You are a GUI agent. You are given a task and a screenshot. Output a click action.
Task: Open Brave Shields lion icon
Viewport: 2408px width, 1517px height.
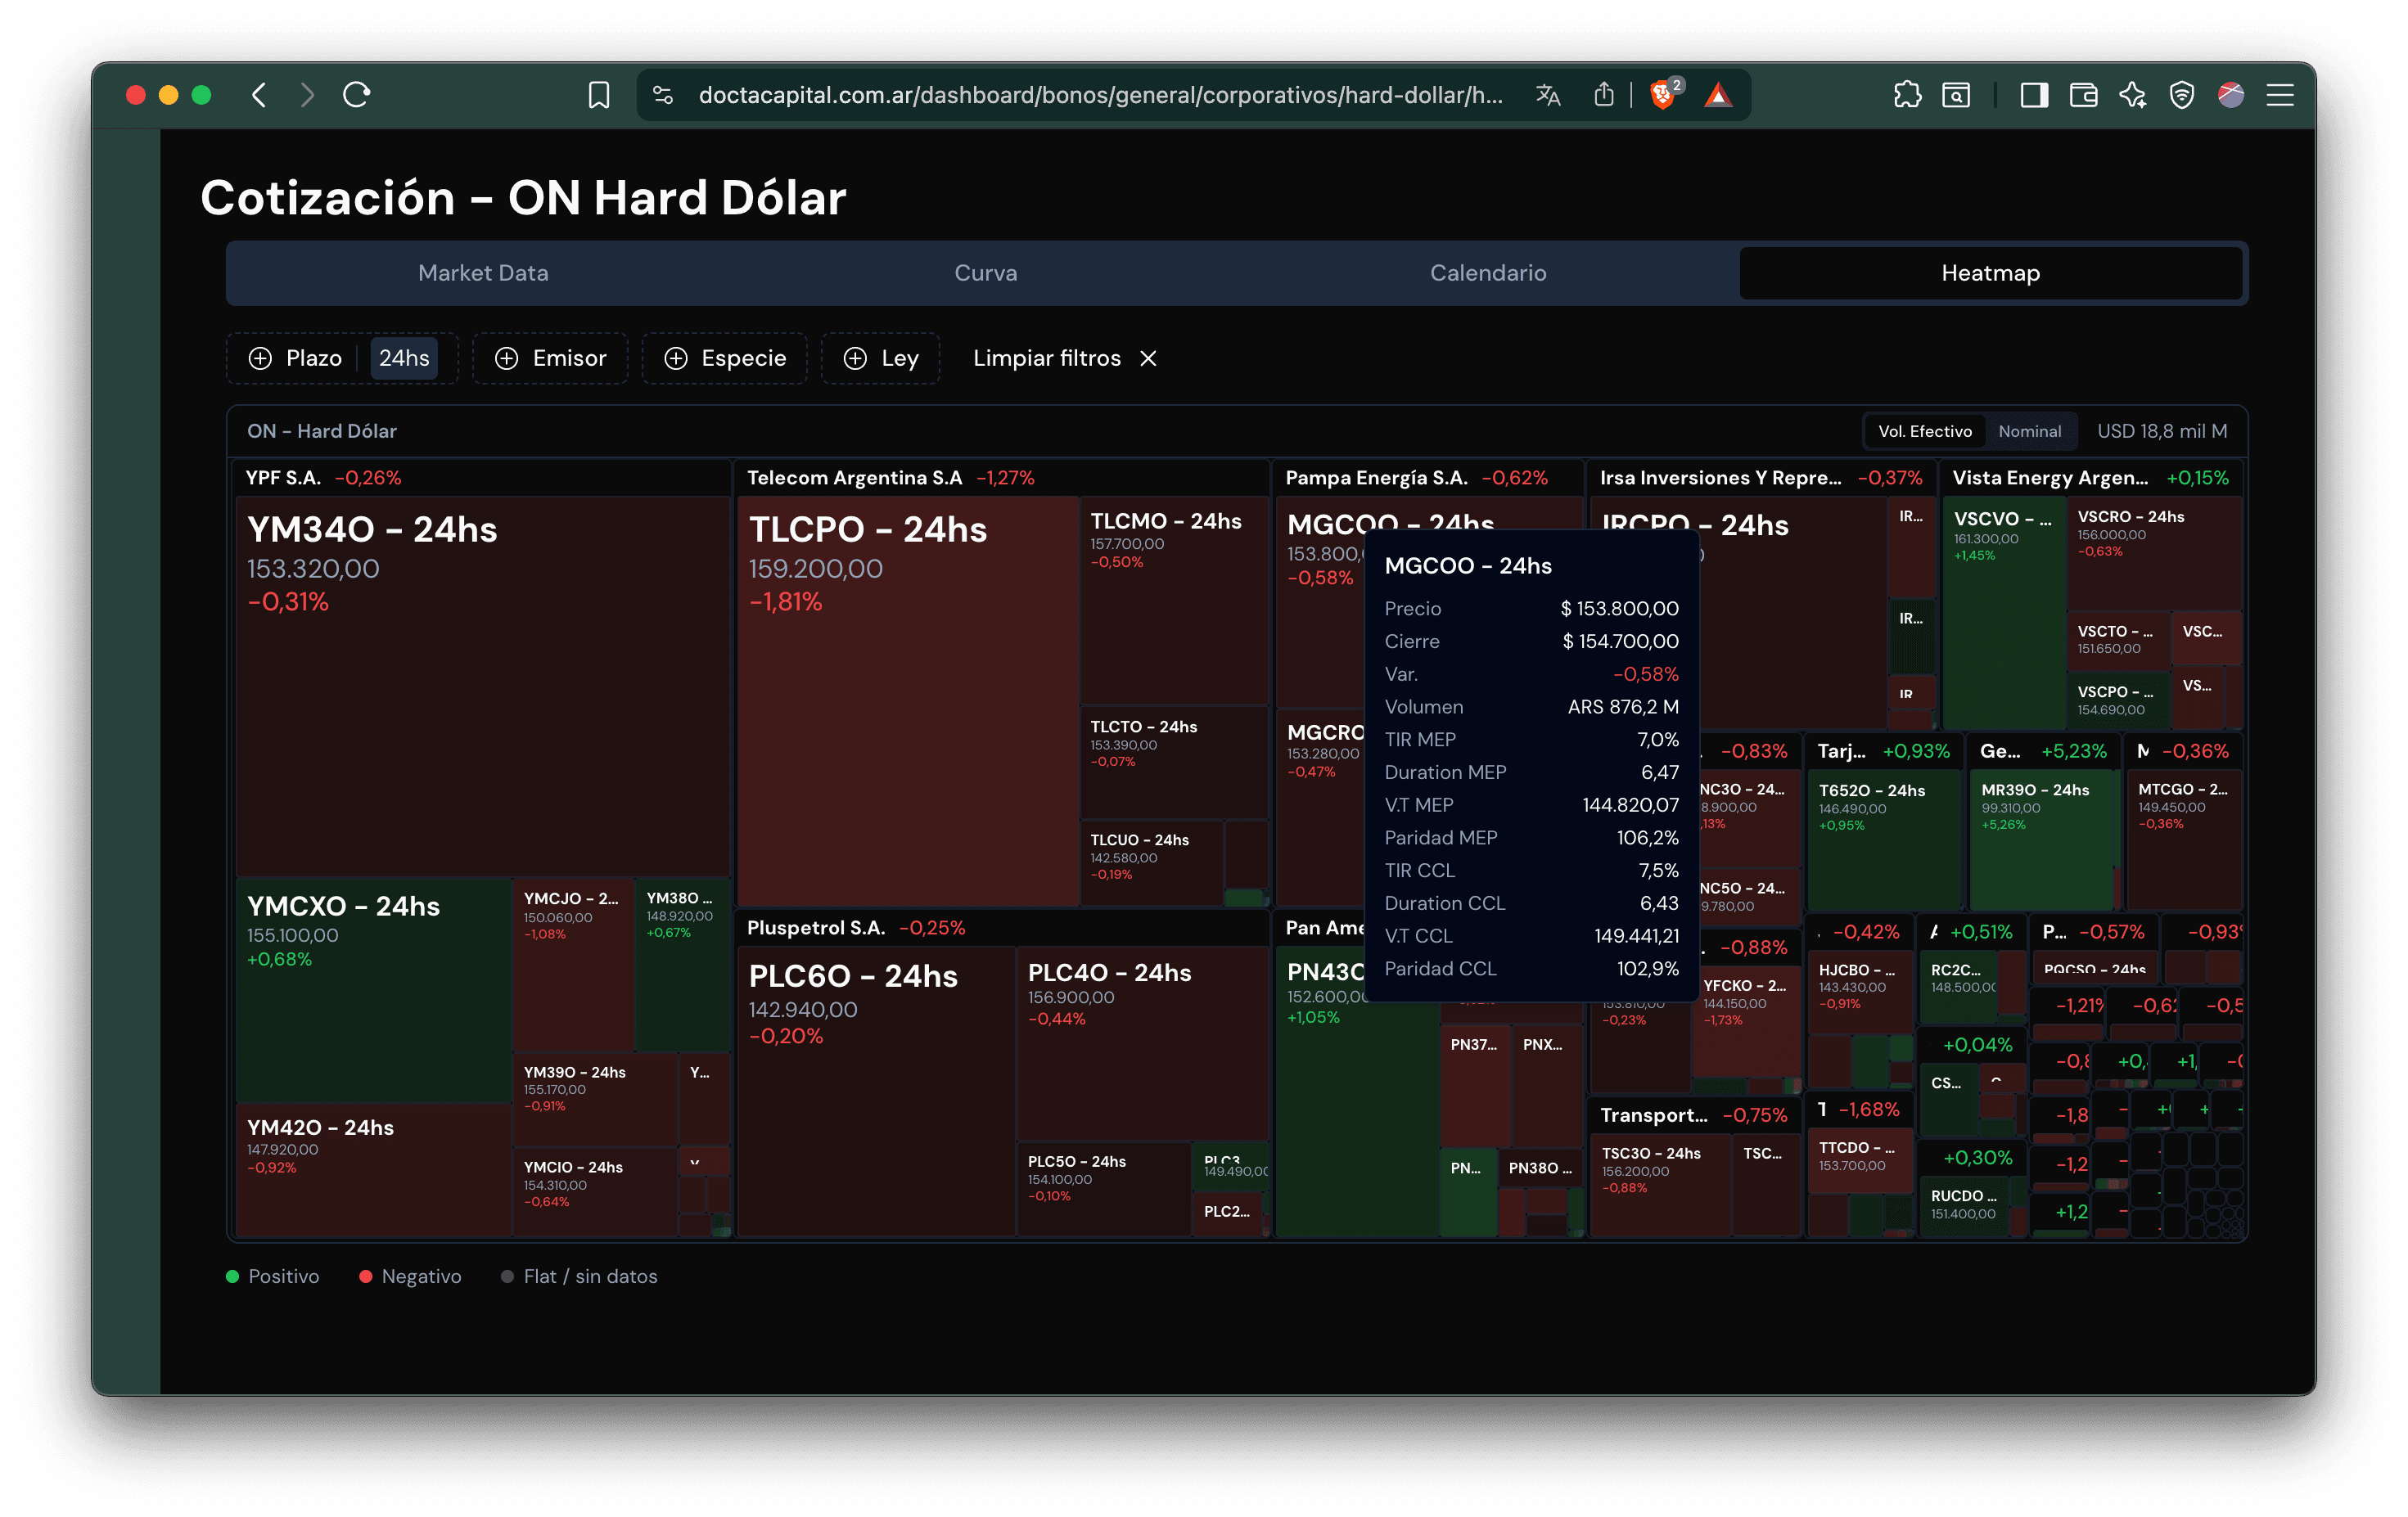[x=1664, y=95]
